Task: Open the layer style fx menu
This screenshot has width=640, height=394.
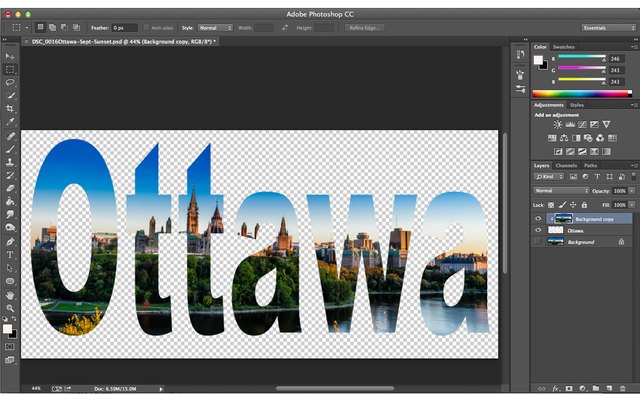Action: (556, 388)
